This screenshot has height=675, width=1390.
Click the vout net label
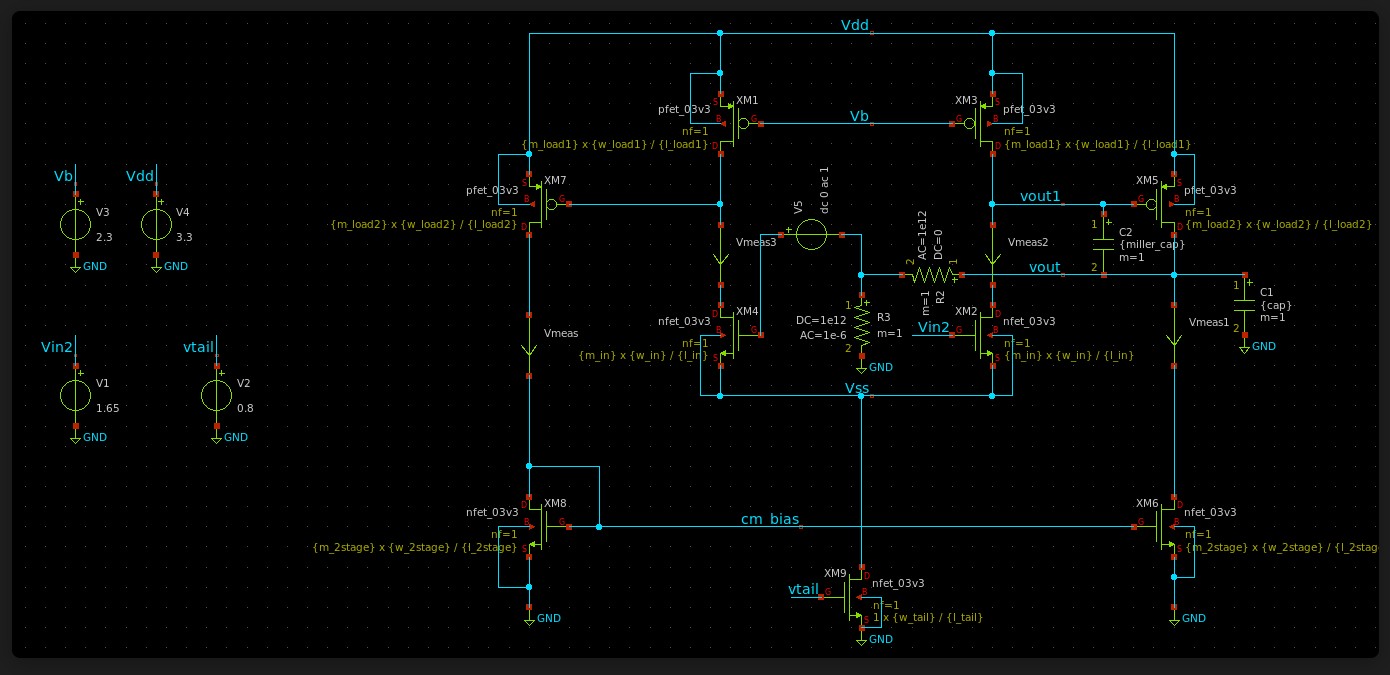point(1045,267)
